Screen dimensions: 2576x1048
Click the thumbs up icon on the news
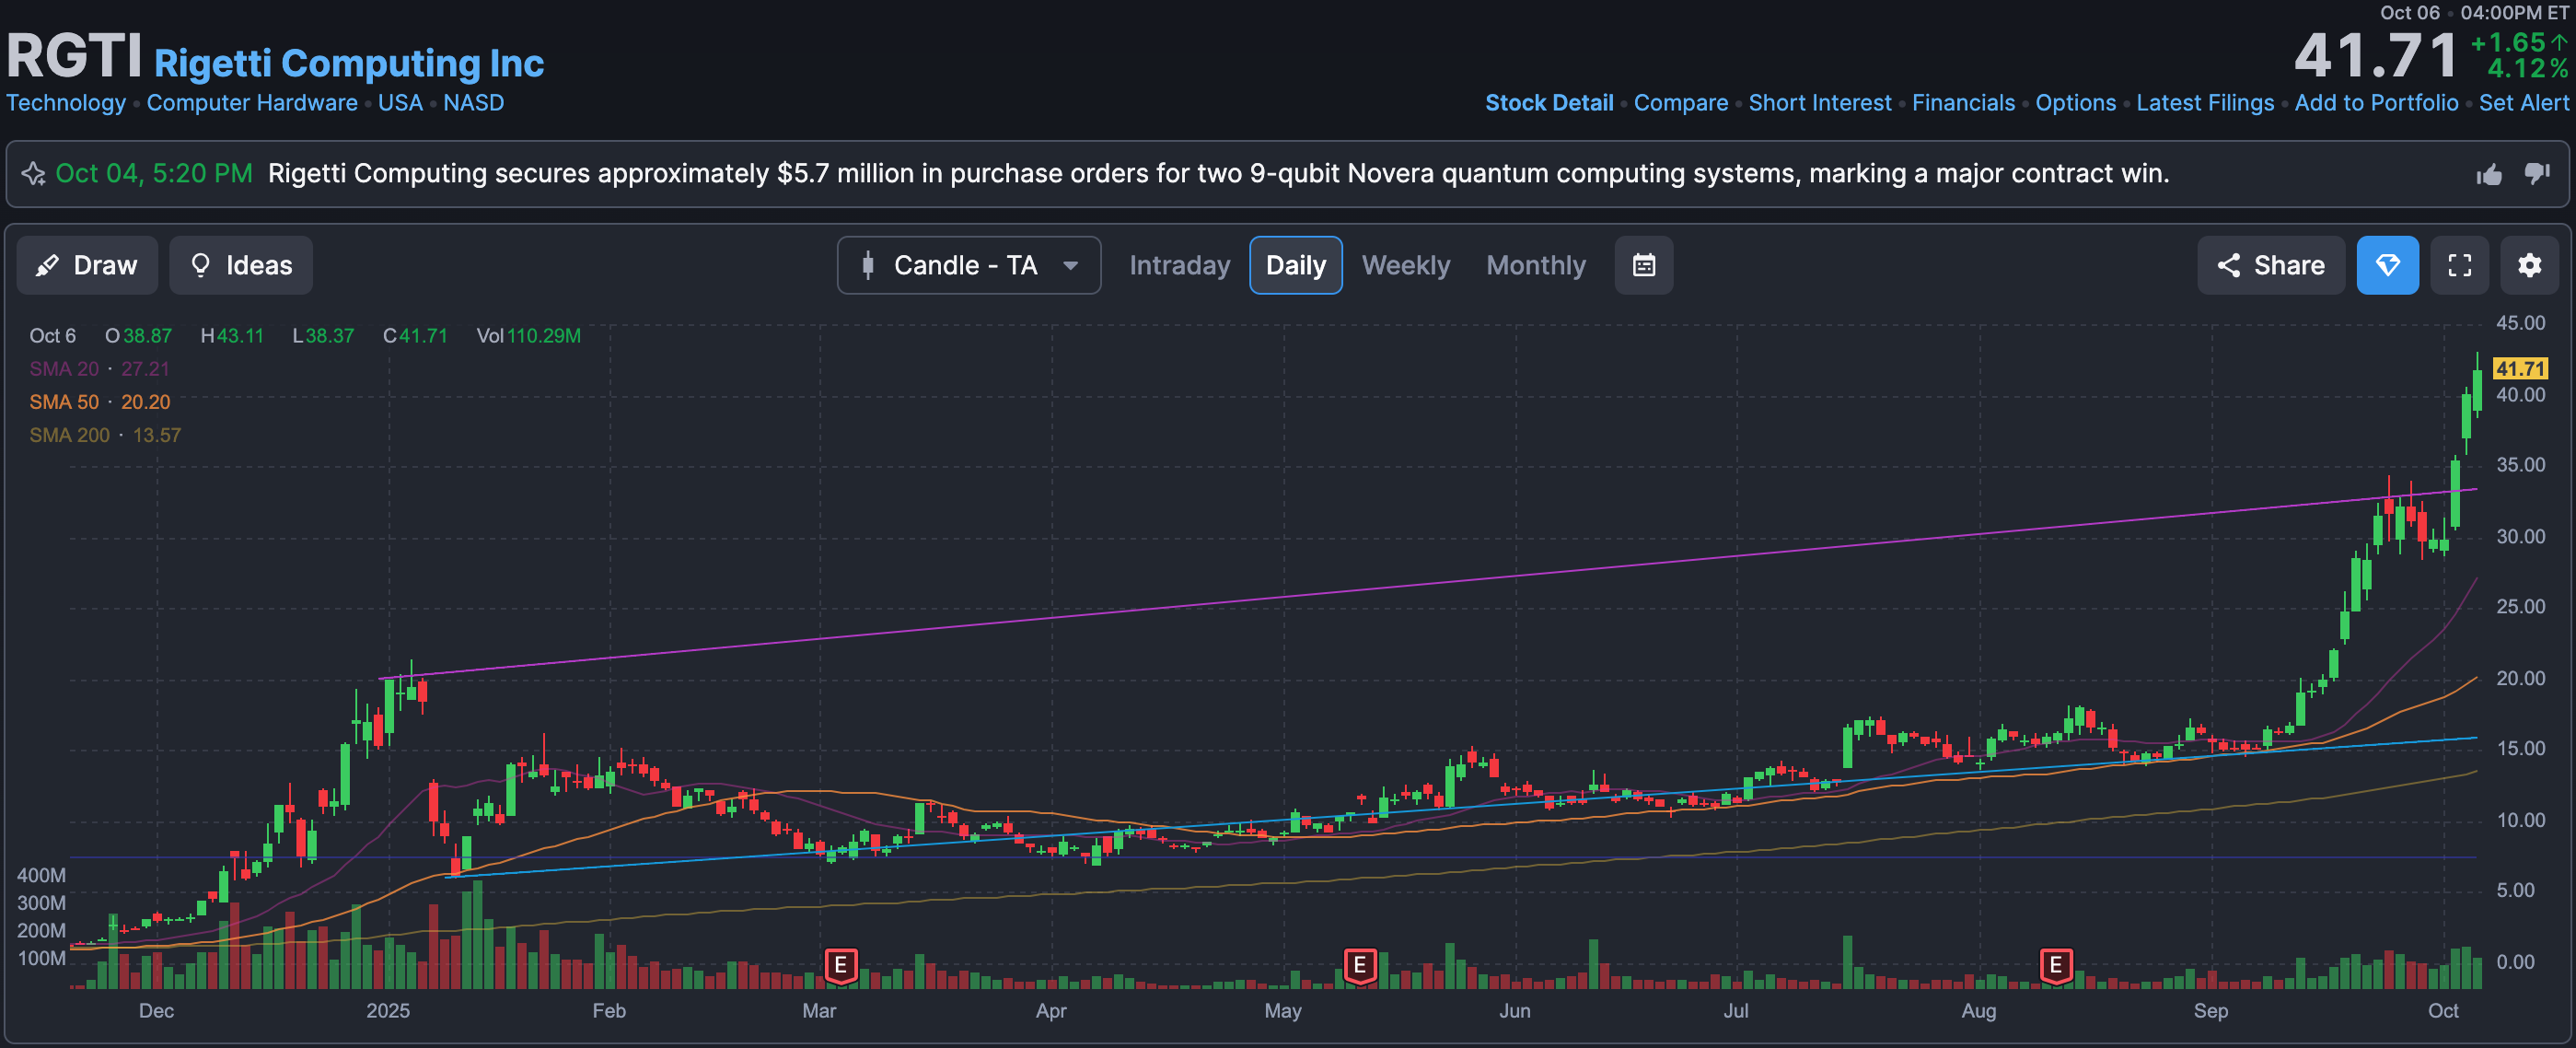[2489, 175]
